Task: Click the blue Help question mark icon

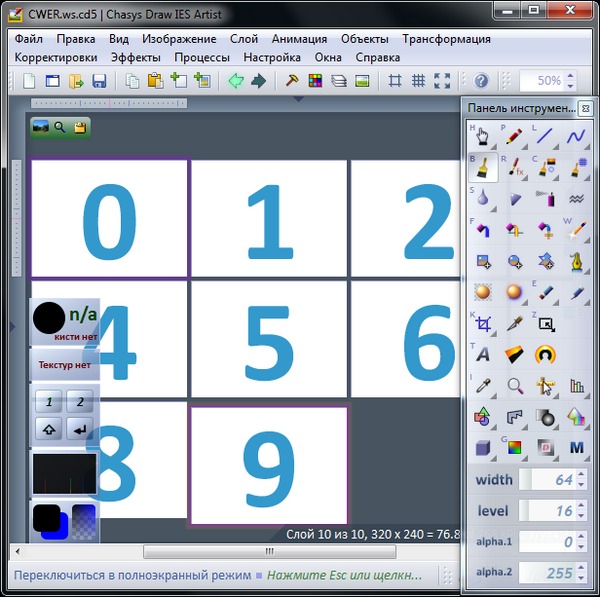Action: pos(481,81)
